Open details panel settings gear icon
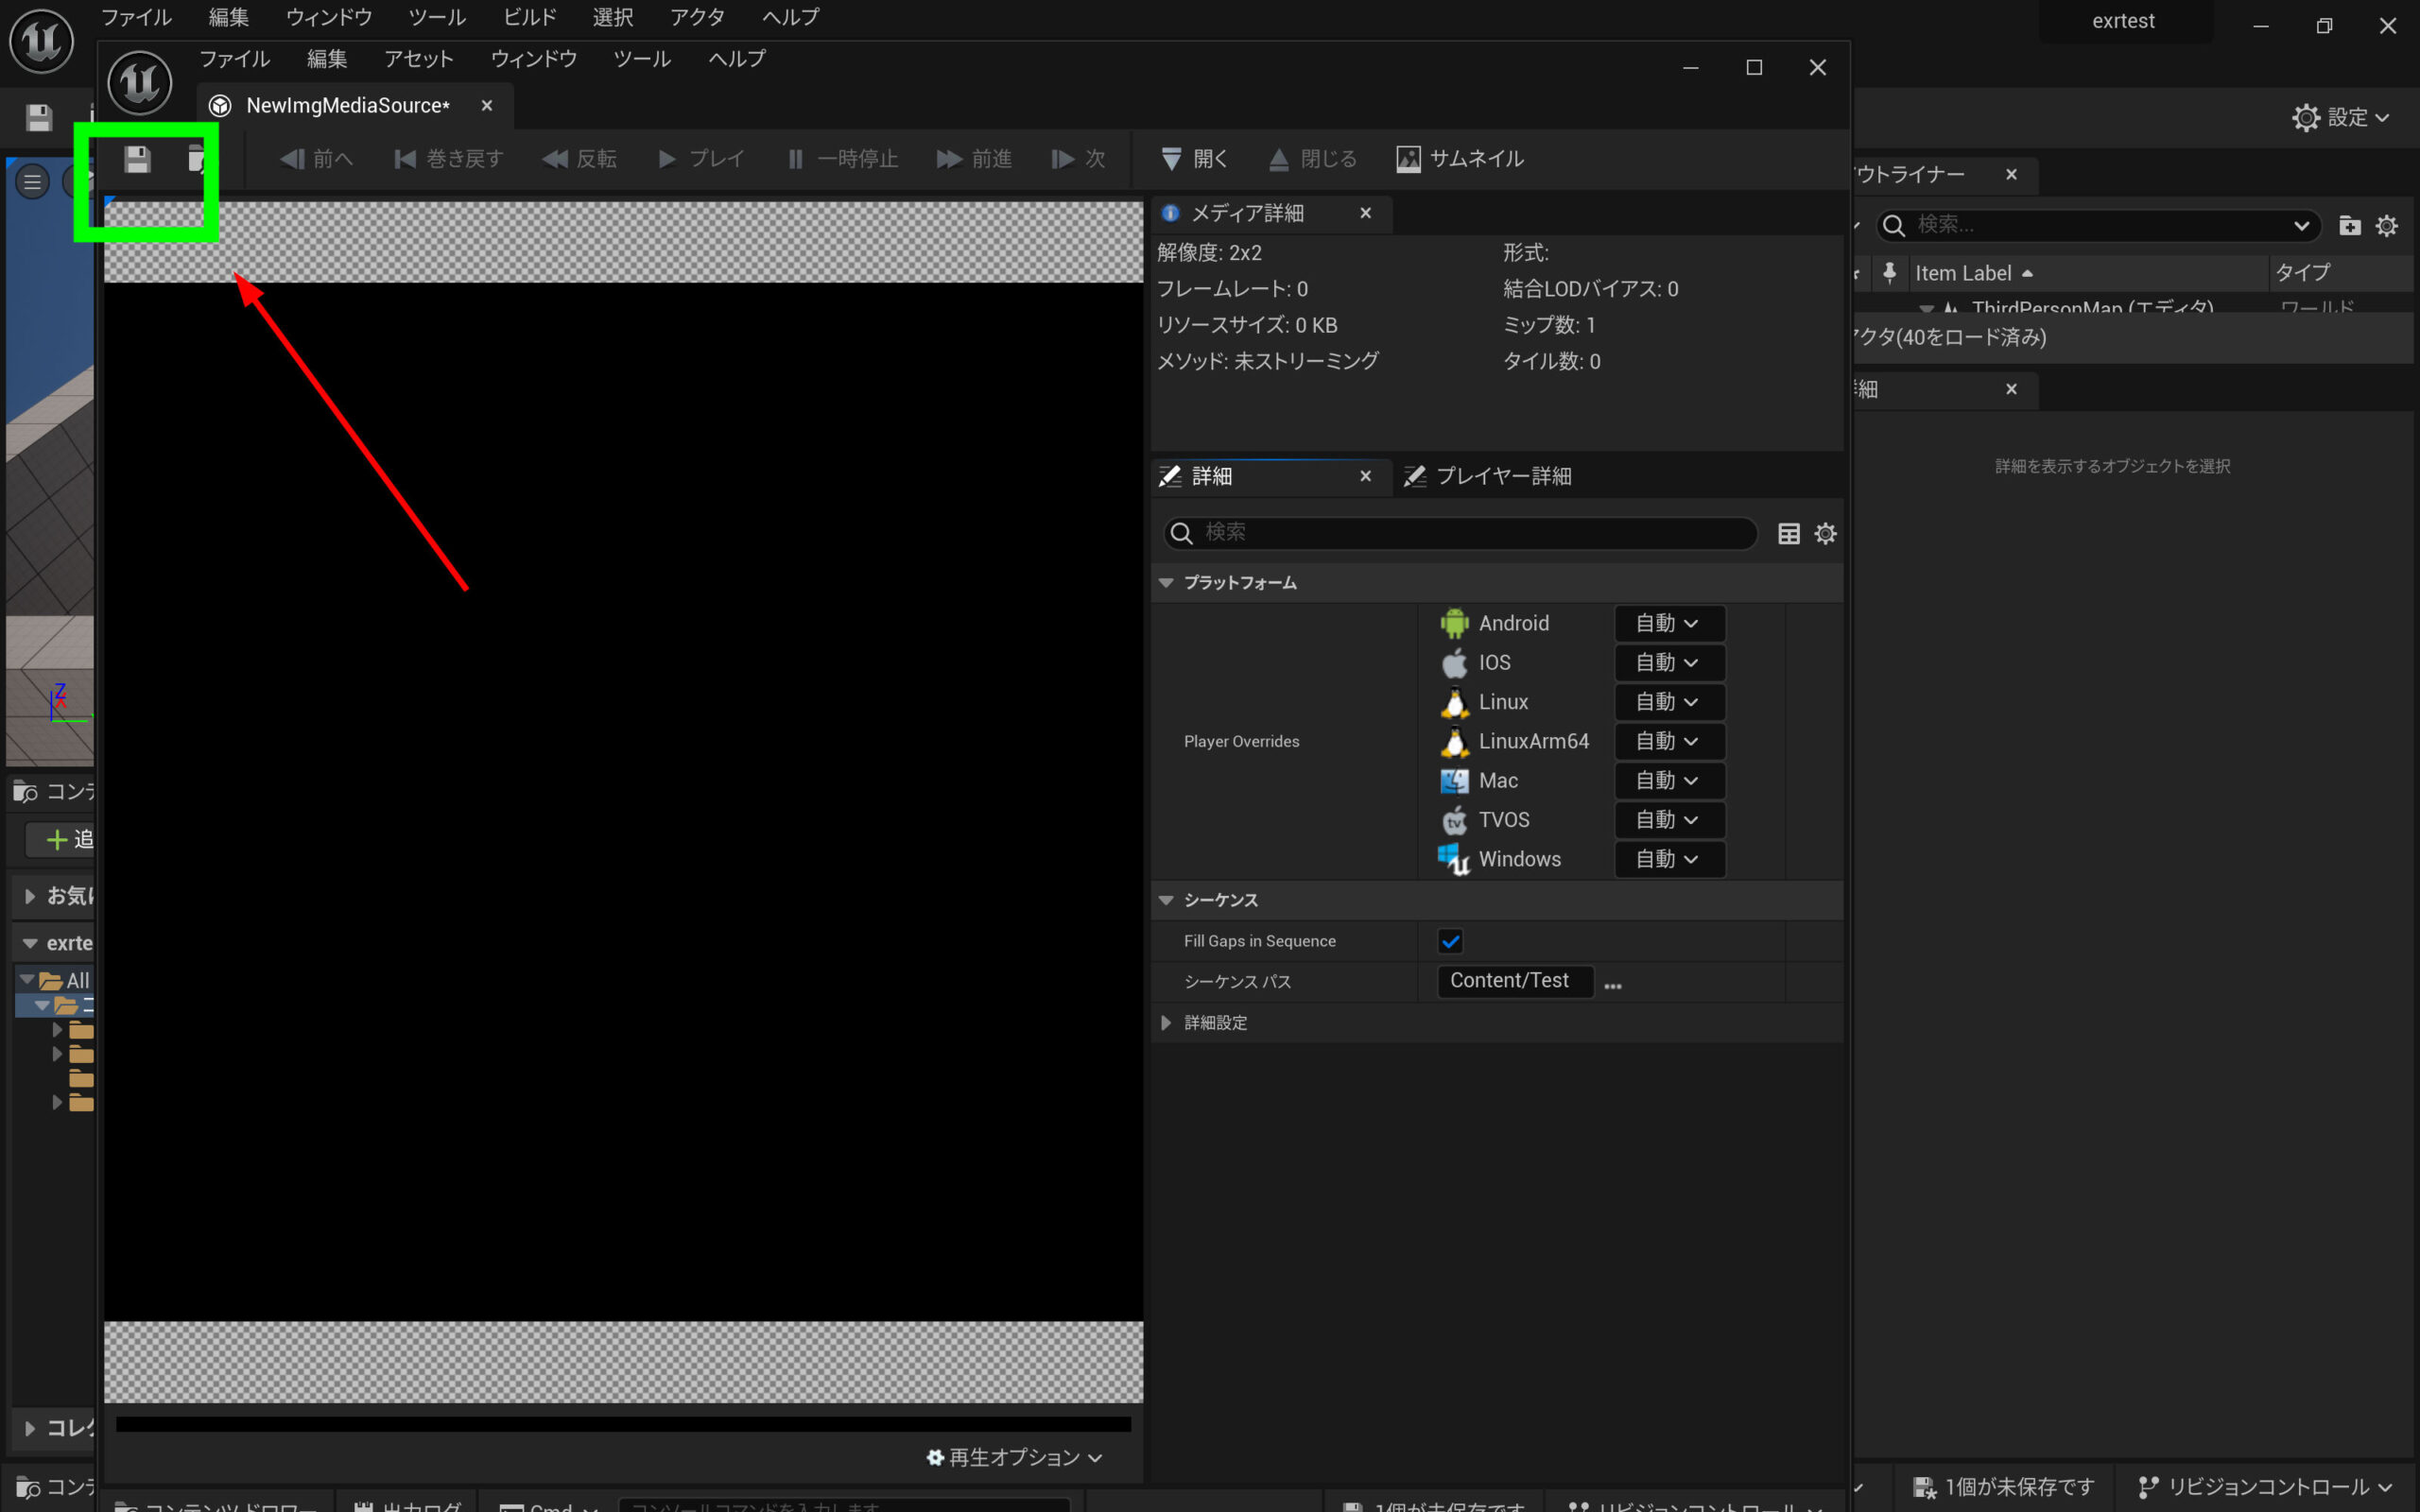Viewport: 2420px width, 1512px height. pyautogui.click(x=1825, y=534)
